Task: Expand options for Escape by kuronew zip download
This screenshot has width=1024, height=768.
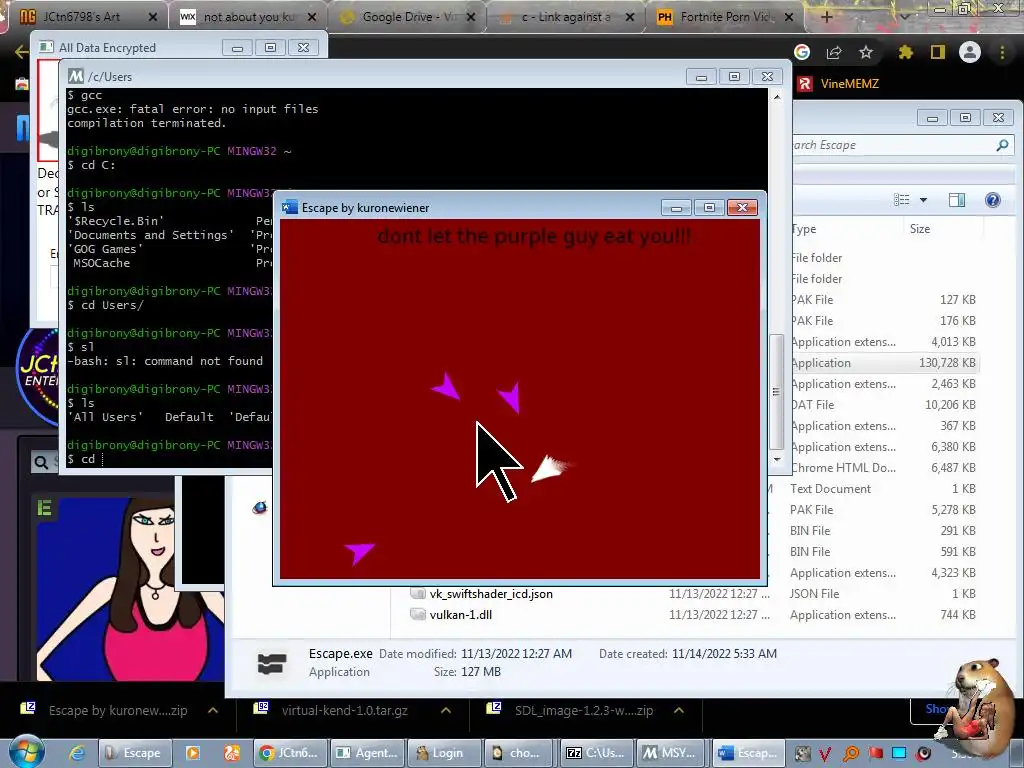Action: tap(213, 711)
